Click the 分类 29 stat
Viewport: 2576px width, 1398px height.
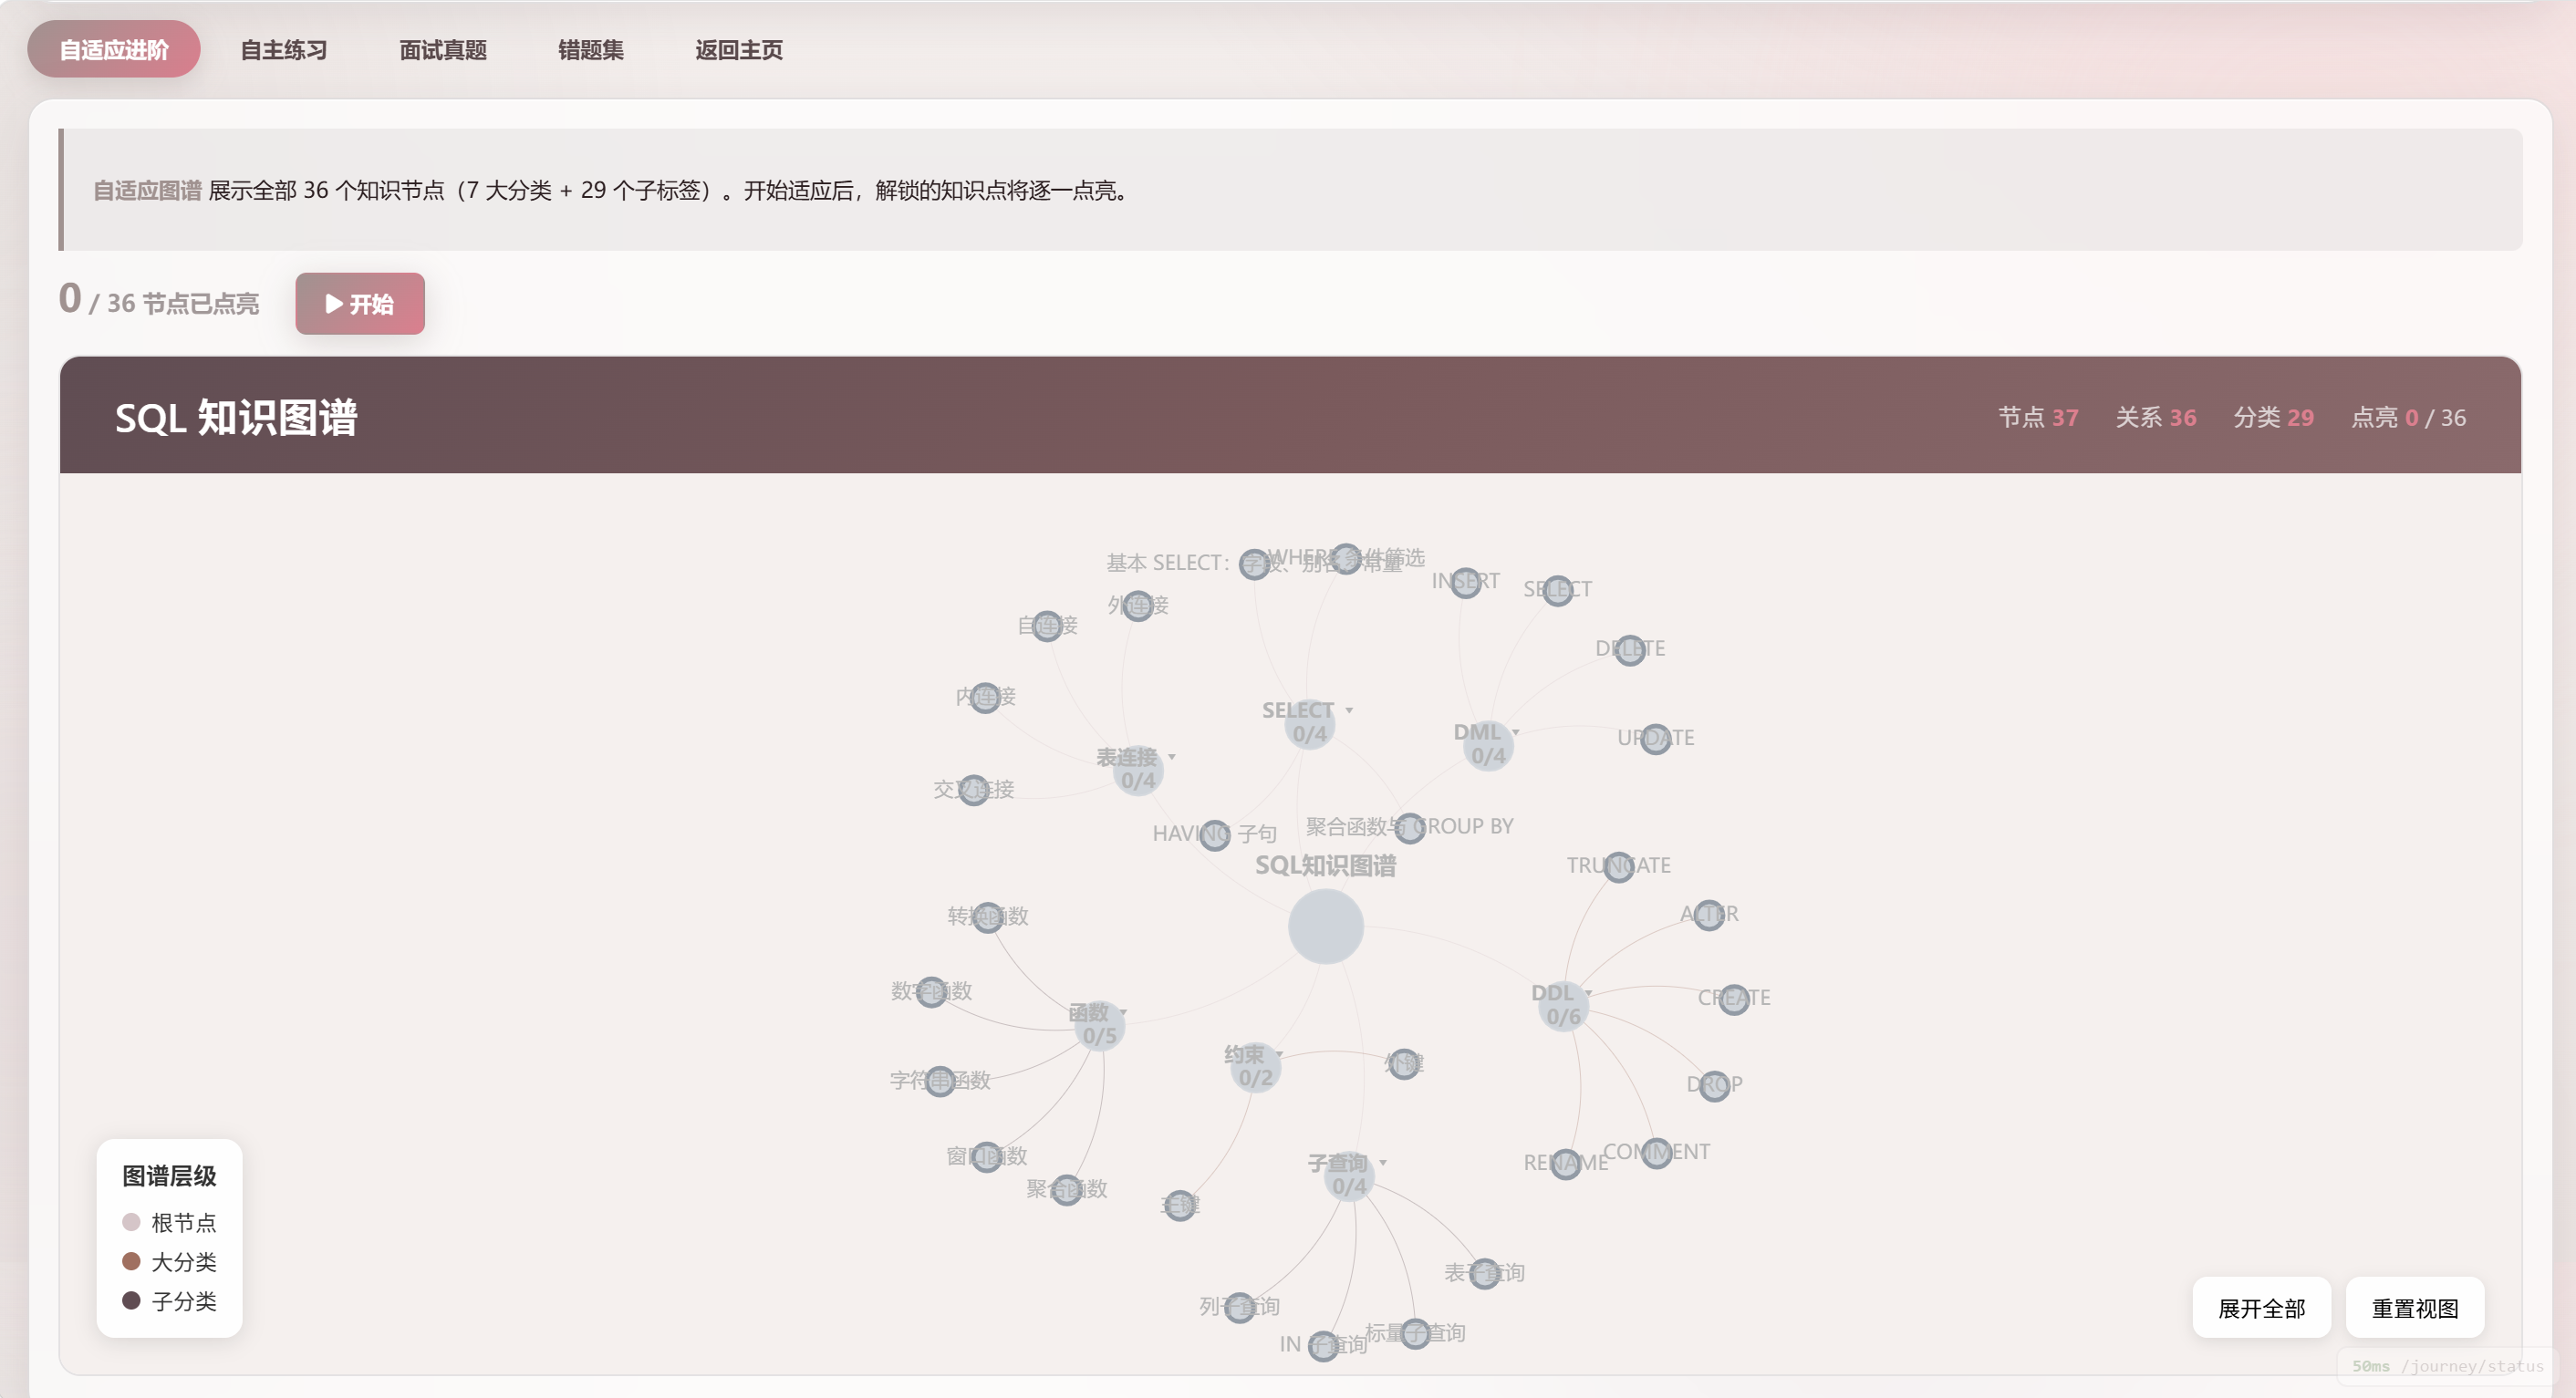(x=2273, y=417)
